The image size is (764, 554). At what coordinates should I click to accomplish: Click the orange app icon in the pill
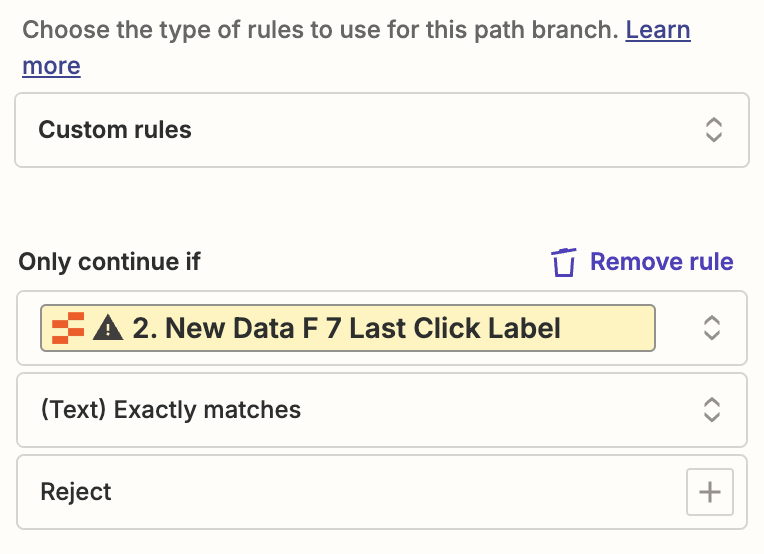[68, 328]
